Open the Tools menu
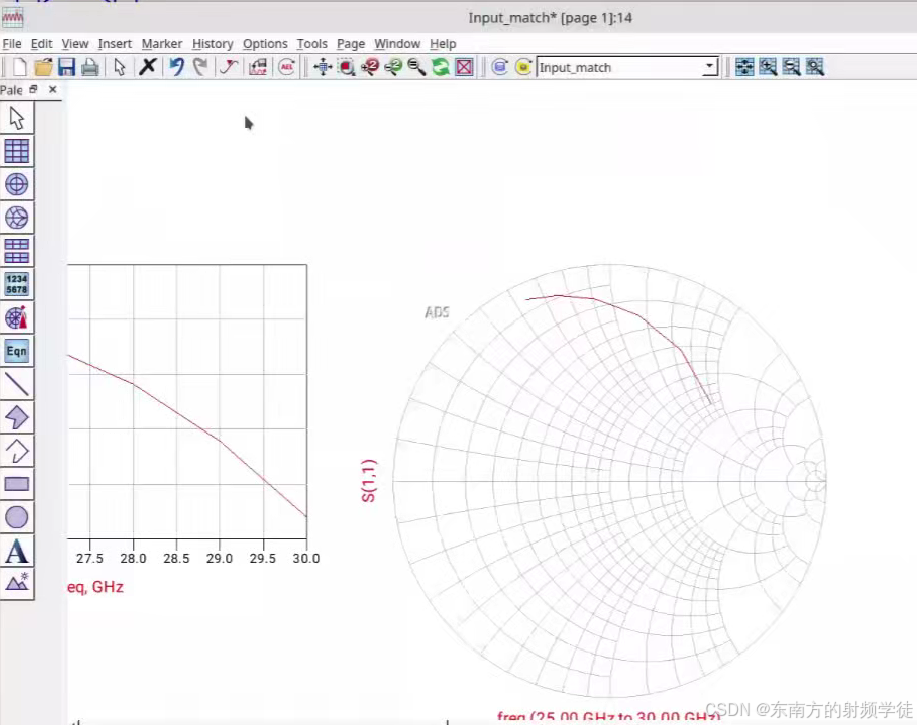 pyautogui.click(x=312, y=44)
